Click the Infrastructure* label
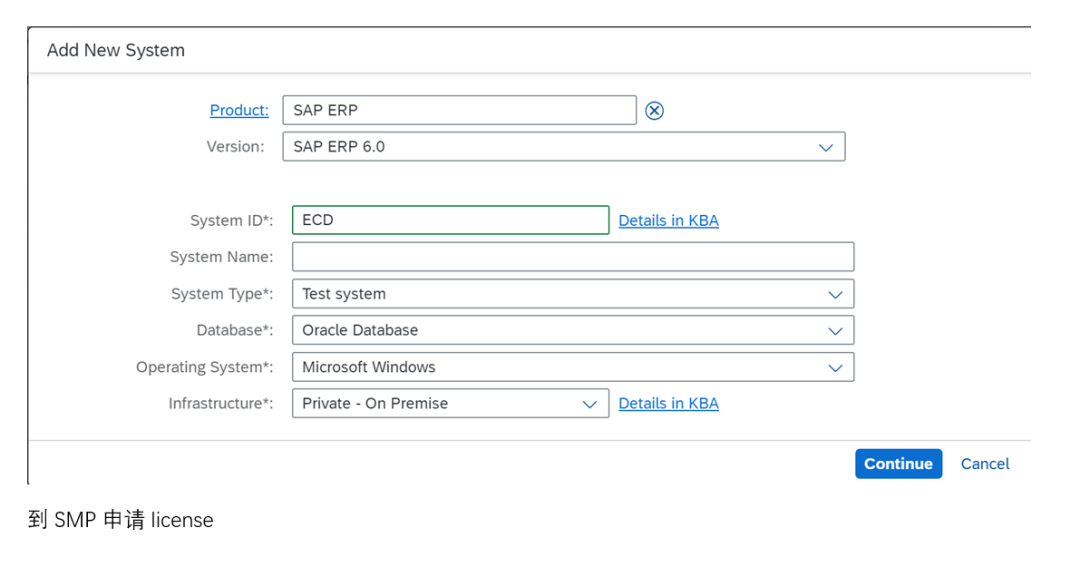The width and height of the screenshot is (1080, 567). pyautogui.click(x=220, y=403)
